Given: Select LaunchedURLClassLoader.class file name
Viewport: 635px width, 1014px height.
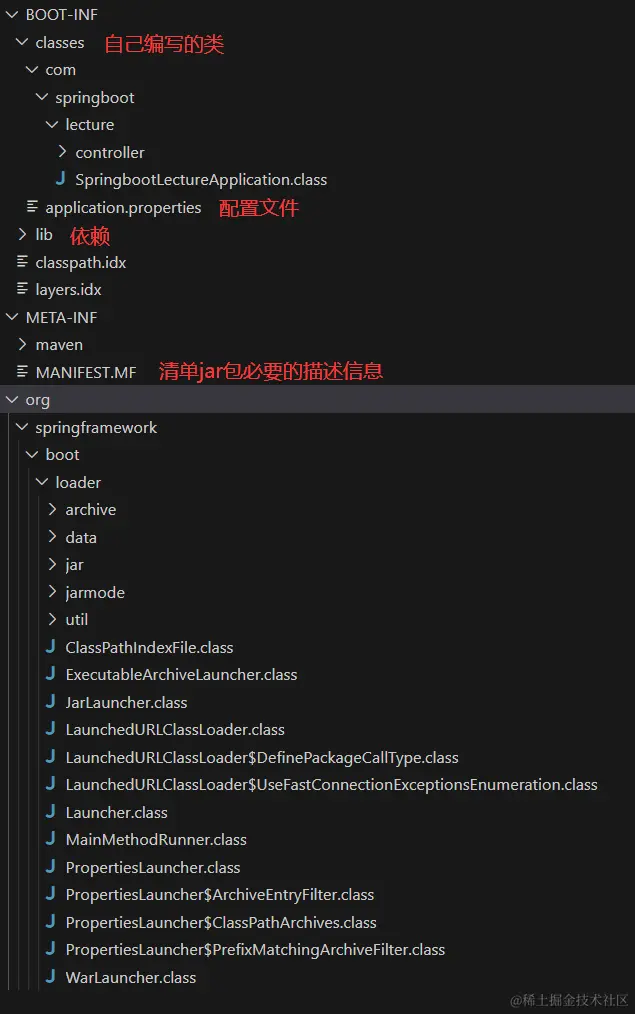Looking at the screenshot, I should [175, 729].
